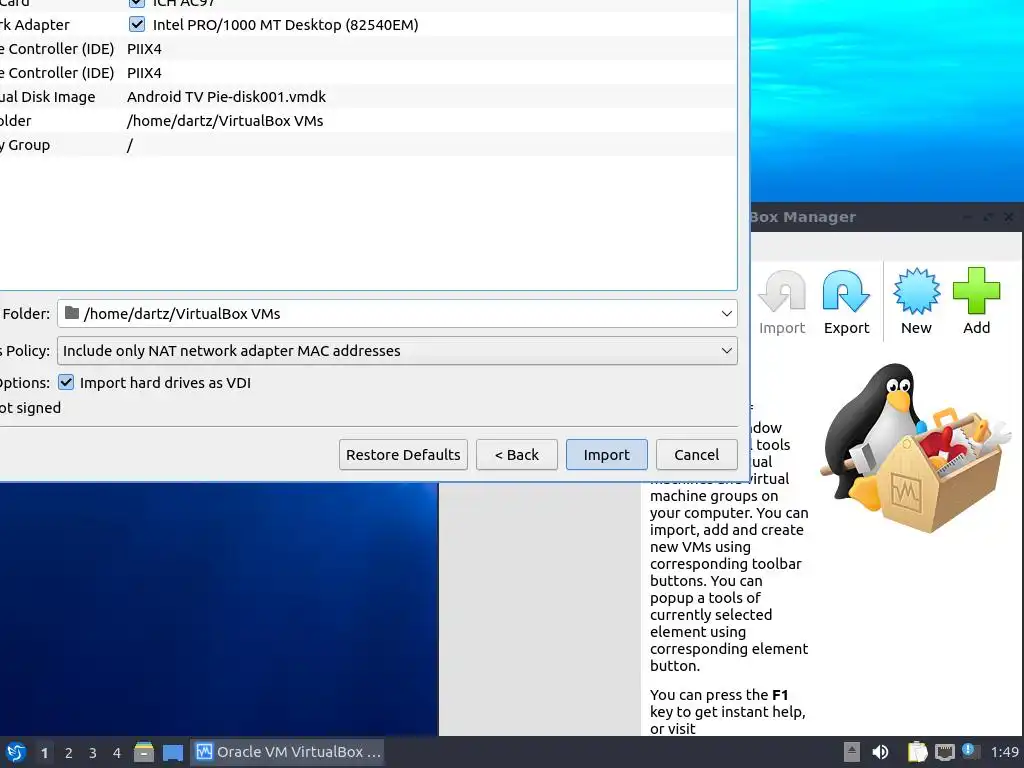This screenshot has width=1024, height=768.
Task: Close the VirtualBox Manager window
Action: 1008,217
